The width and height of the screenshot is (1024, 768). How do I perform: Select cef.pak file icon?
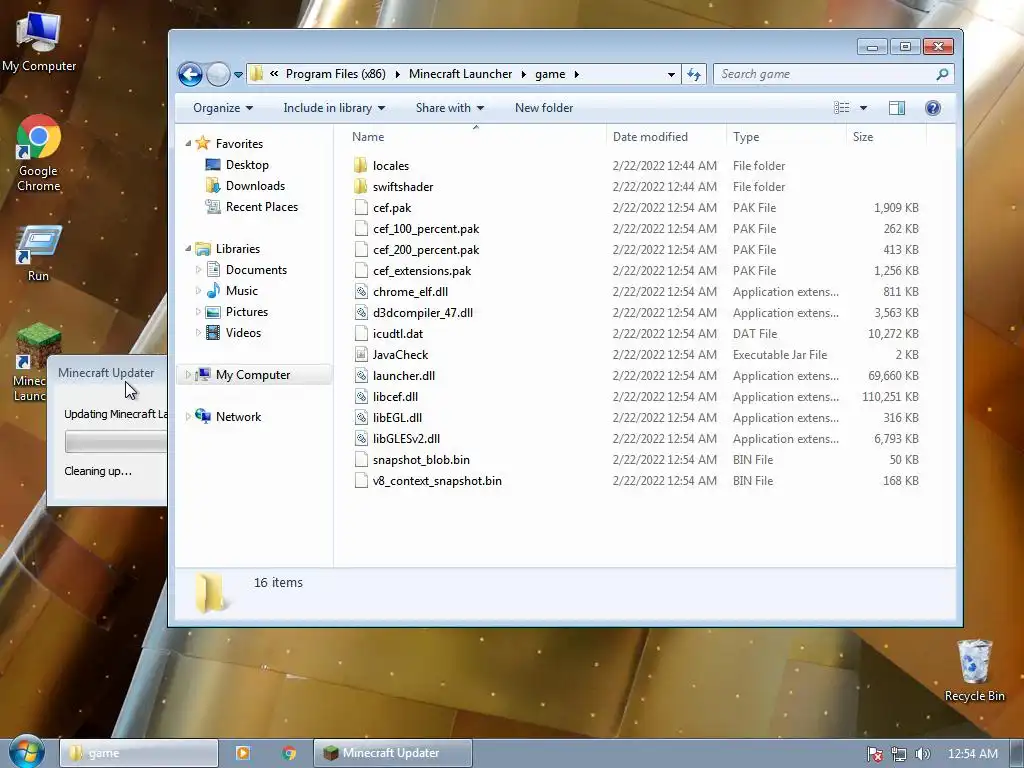pos(360,208)
